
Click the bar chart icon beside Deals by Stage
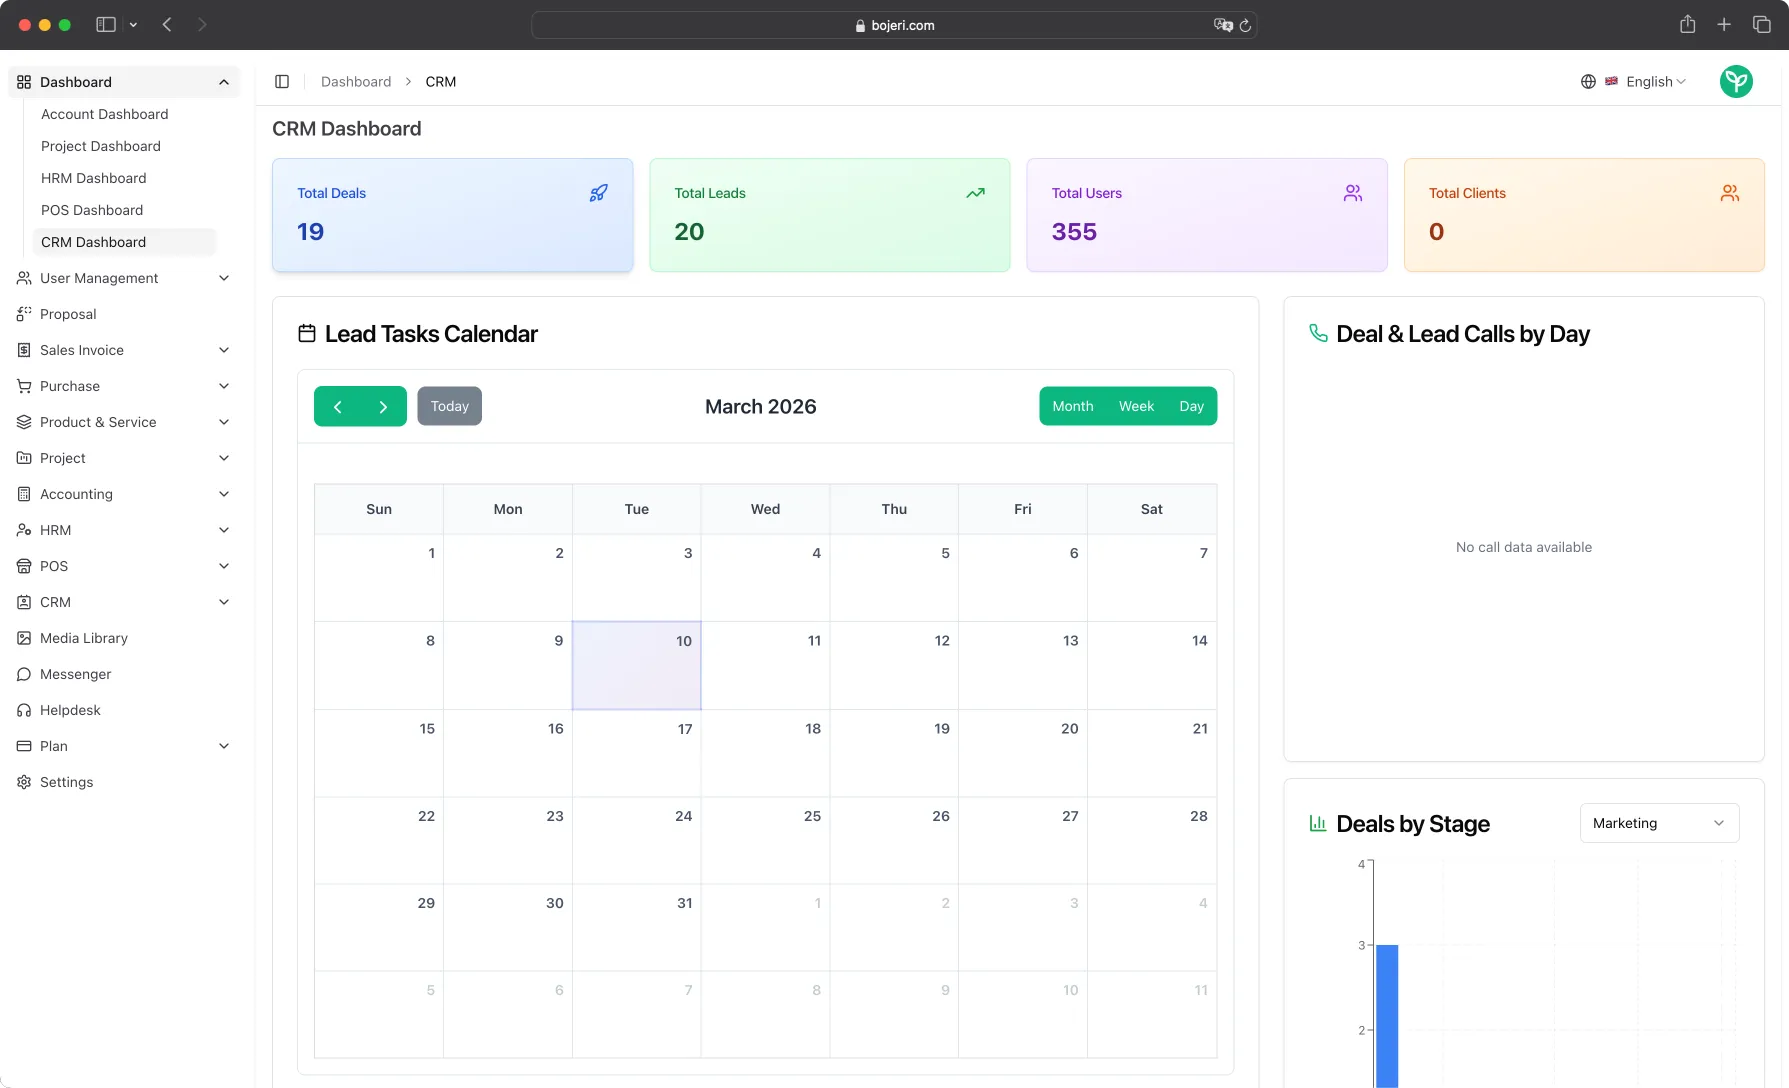click(1318, 823)
